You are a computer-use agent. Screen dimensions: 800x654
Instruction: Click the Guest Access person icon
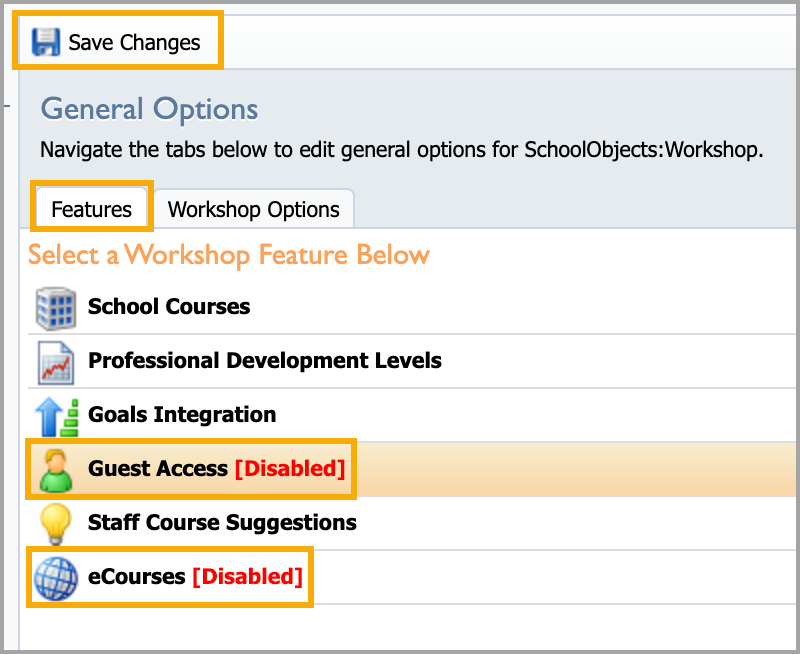[x=56, y=469]
